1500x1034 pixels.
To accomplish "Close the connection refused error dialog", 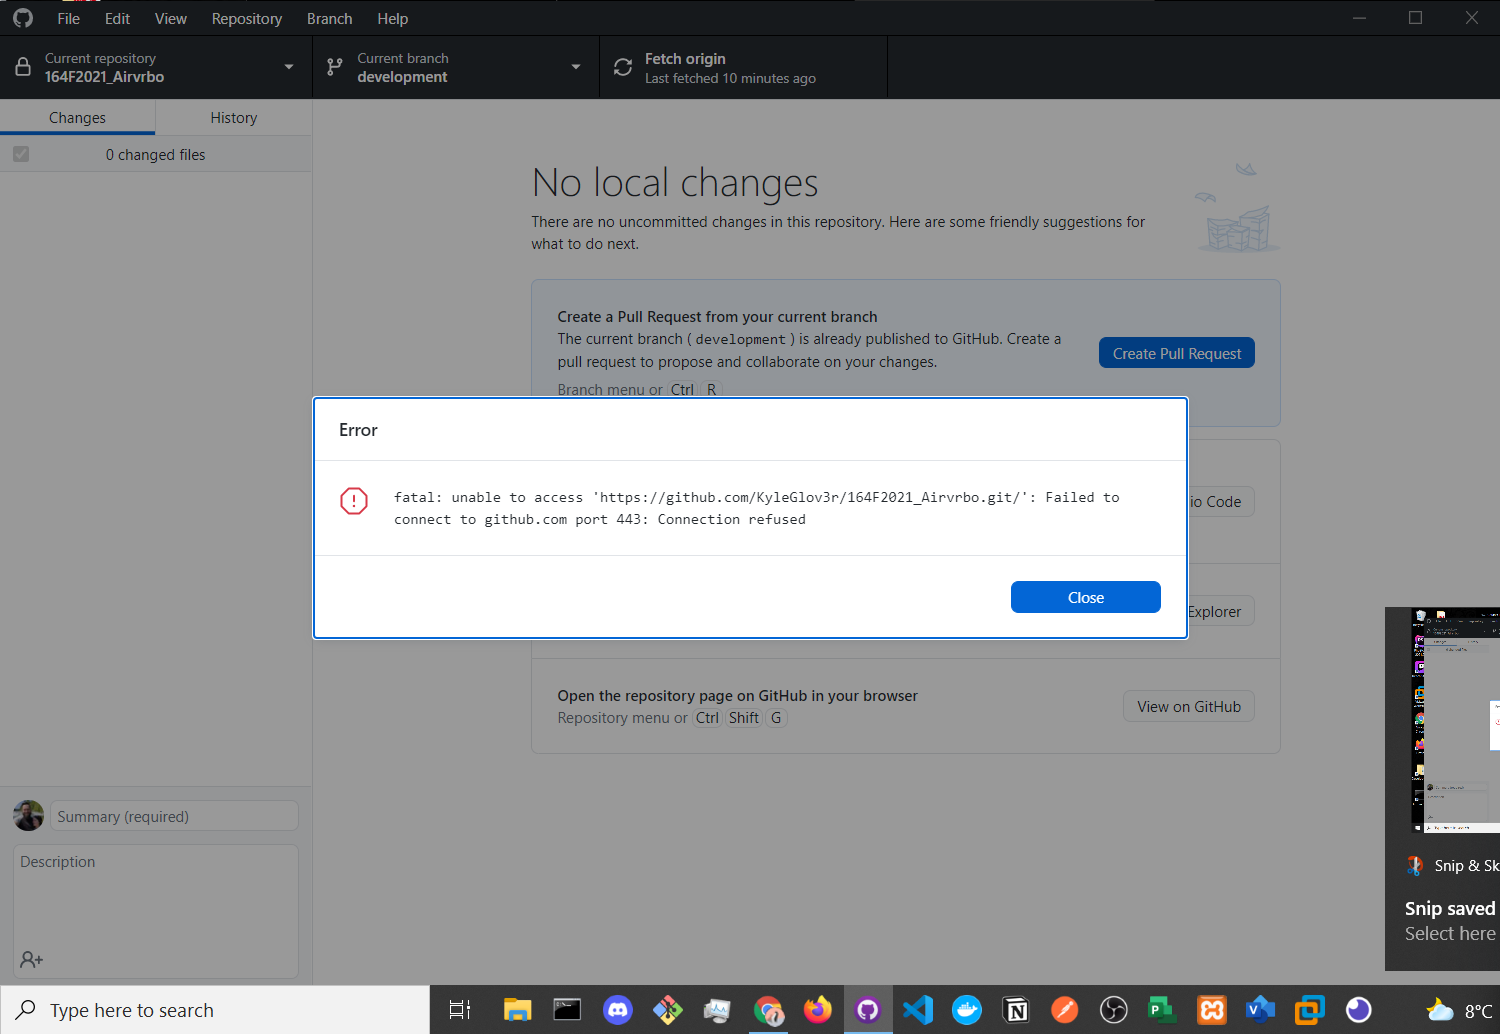I will [x=1085, y=597].
